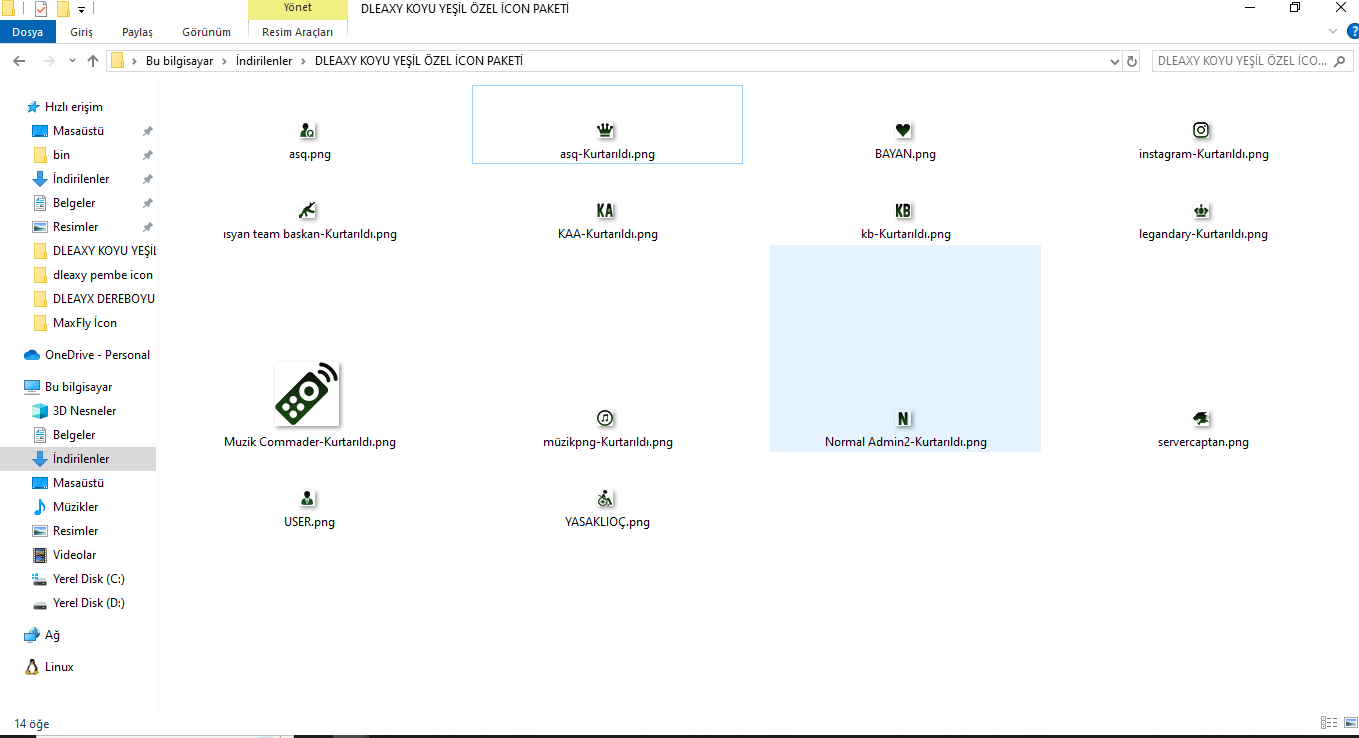Expand the ribbon with the chevron
Image resolution: width=1359 pixels, height=738 pixels.
(1333, 31)
